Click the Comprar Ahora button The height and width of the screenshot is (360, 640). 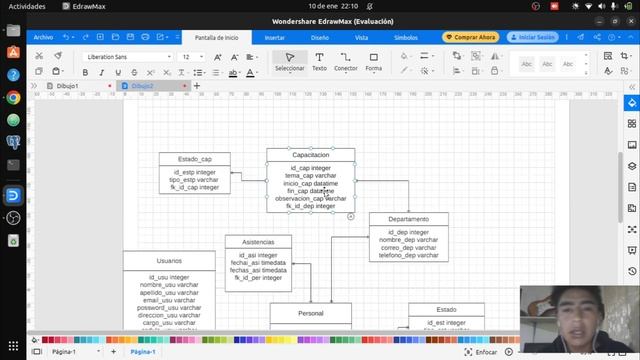(471, 37)
